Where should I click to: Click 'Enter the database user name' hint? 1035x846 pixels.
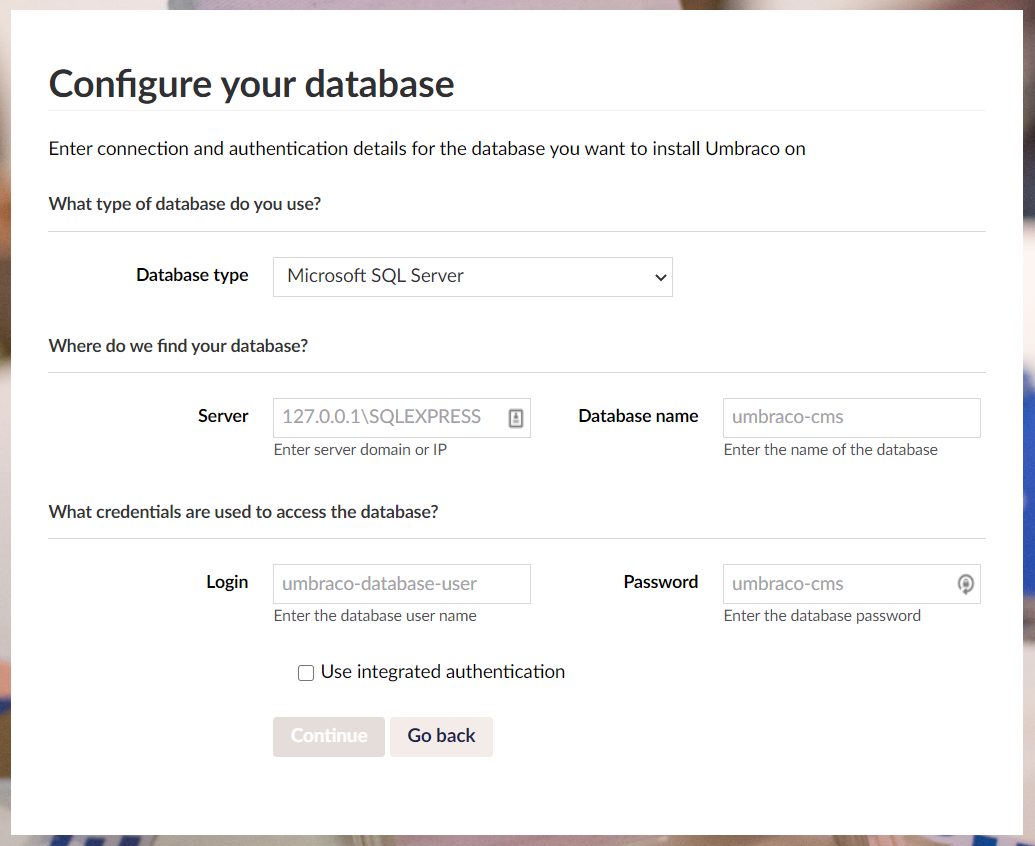point(375,616)
